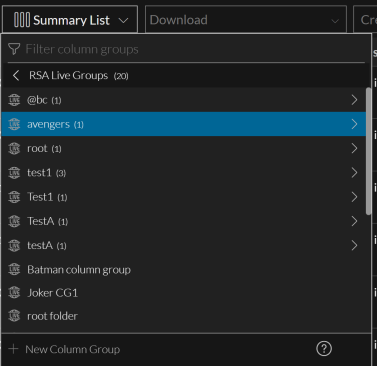Expand the Test1 (1) folder chevron

[354, 197]
